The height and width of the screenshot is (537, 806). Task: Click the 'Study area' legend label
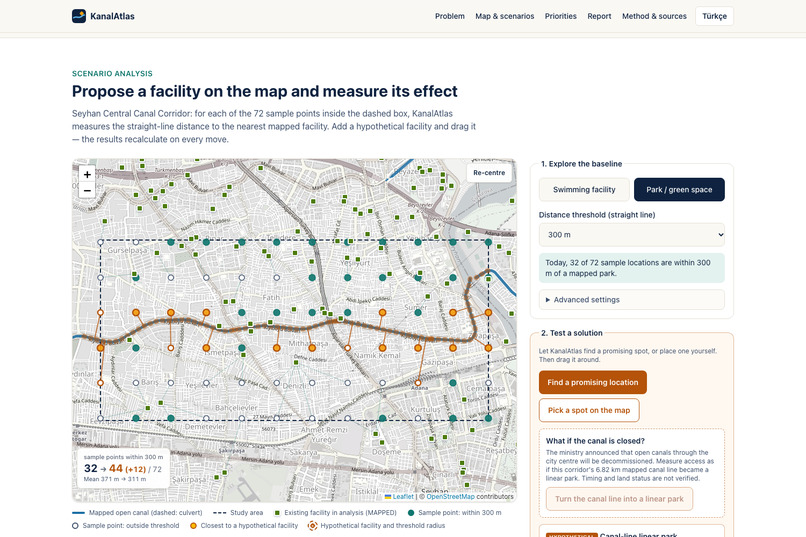click(x=246, y=512)
